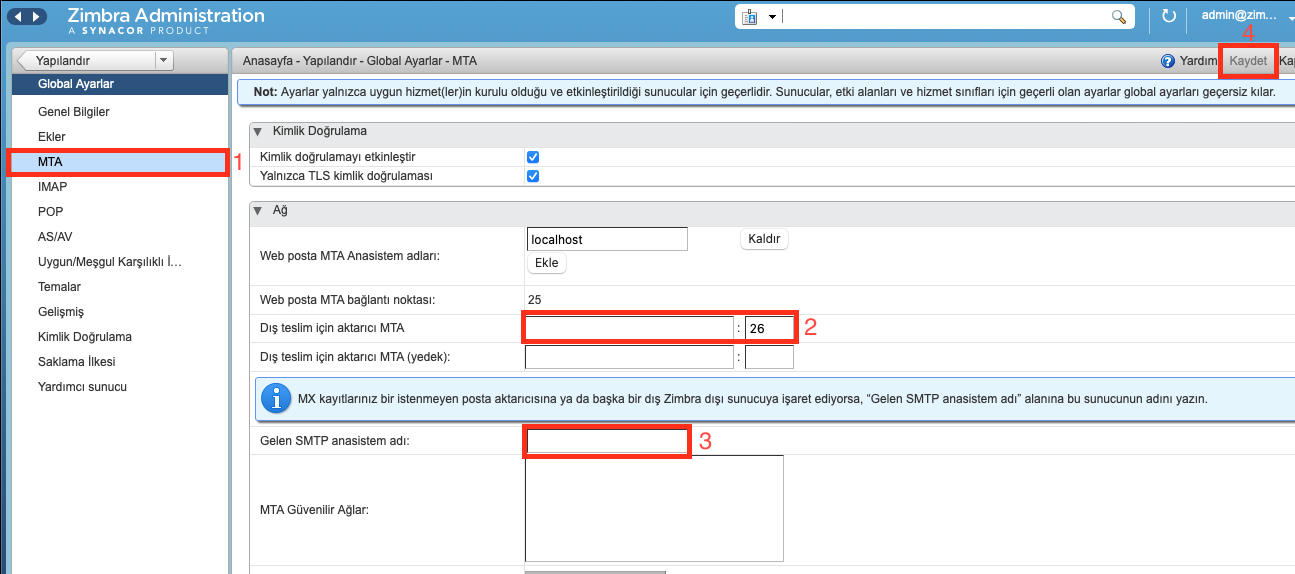The image size is (1295, 574).
Task: Toggle Kimlik doğrulamayı etkinleştir checkbox
Action: (x=533, y=157)
